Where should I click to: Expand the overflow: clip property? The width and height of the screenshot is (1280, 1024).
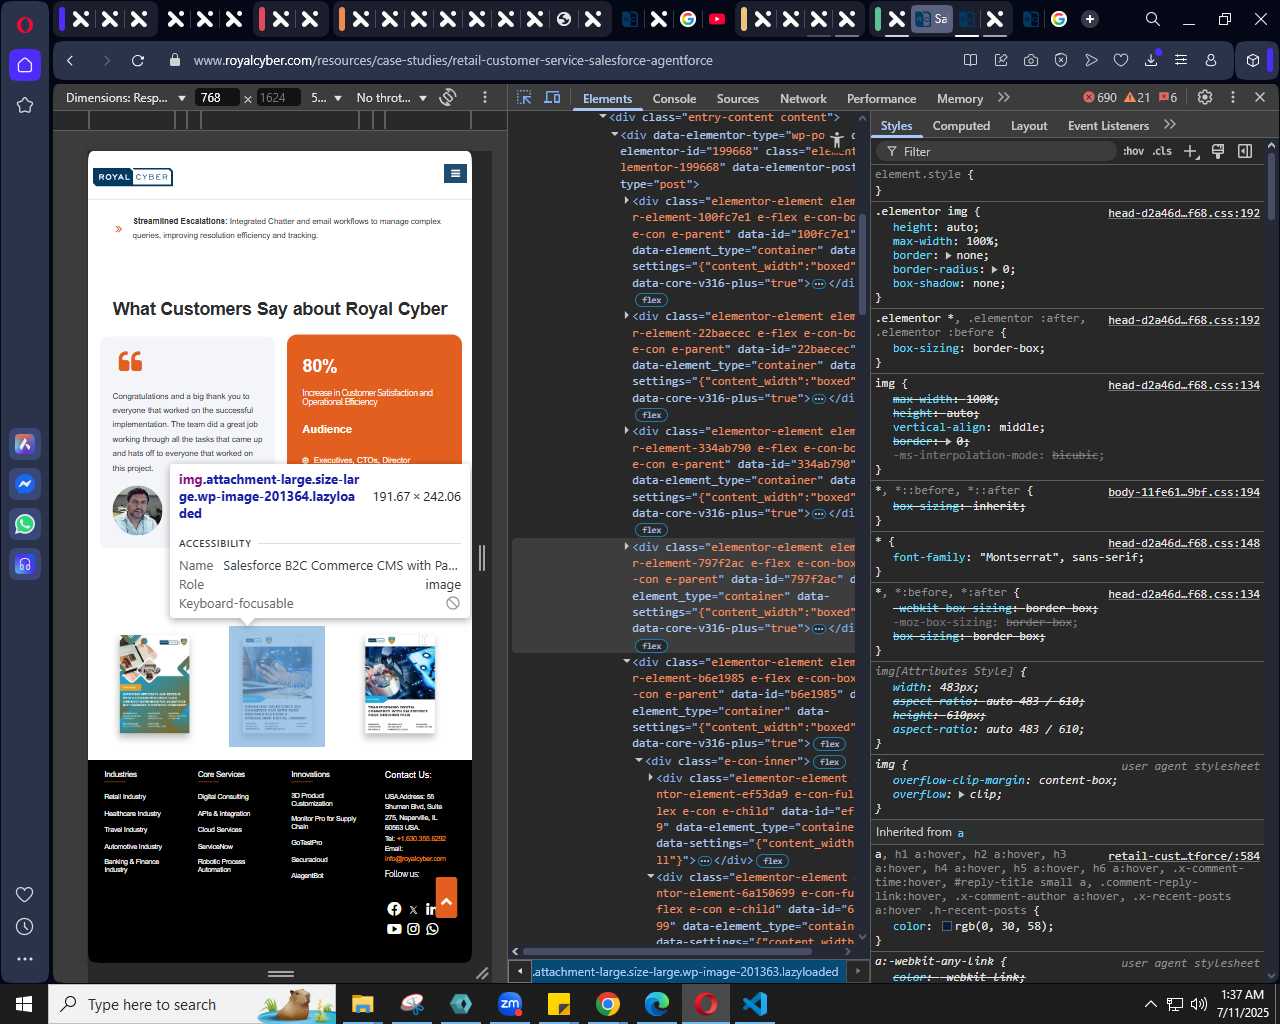point(961,795)
